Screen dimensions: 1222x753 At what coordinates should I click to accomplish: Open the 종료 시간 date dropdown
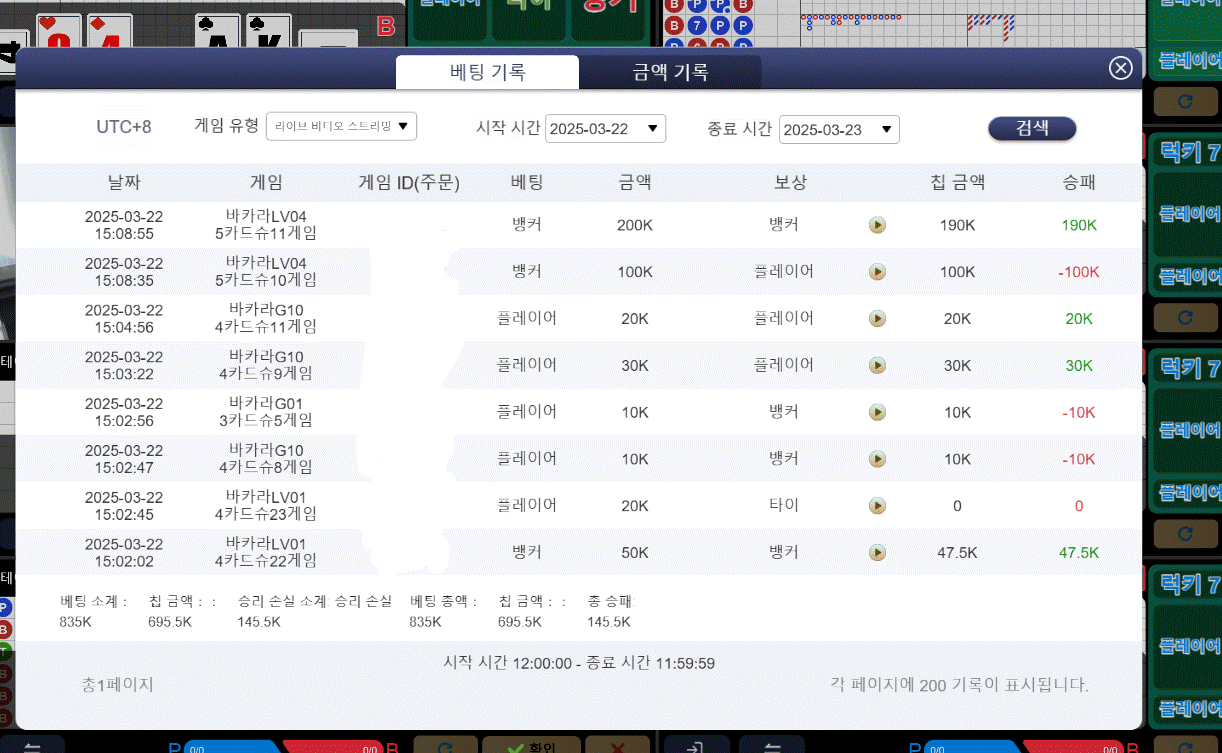[x=839, y=130]
